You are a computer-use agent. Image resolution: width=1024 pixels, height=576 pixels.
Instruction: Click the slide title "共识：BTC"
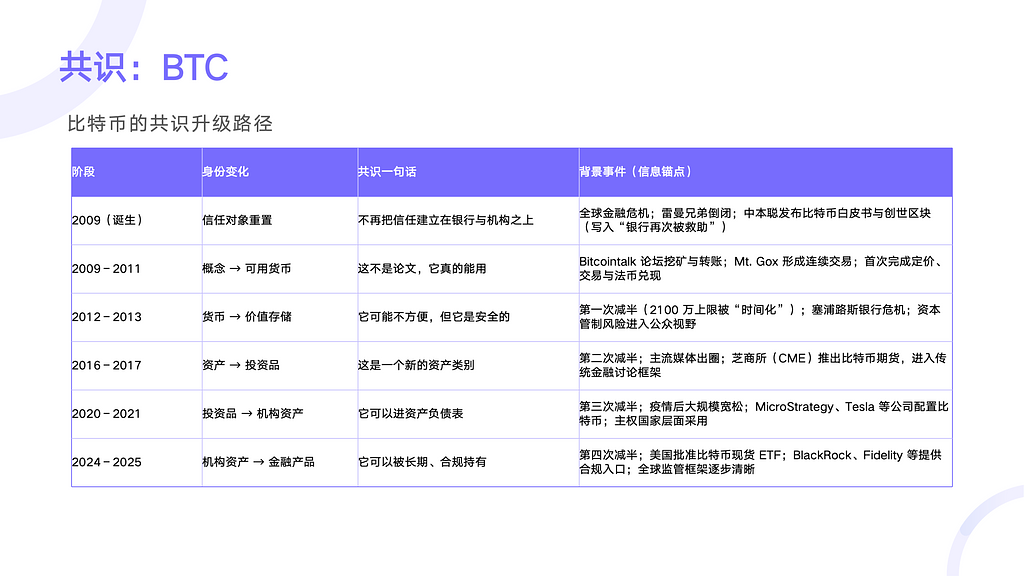point(143,68)
